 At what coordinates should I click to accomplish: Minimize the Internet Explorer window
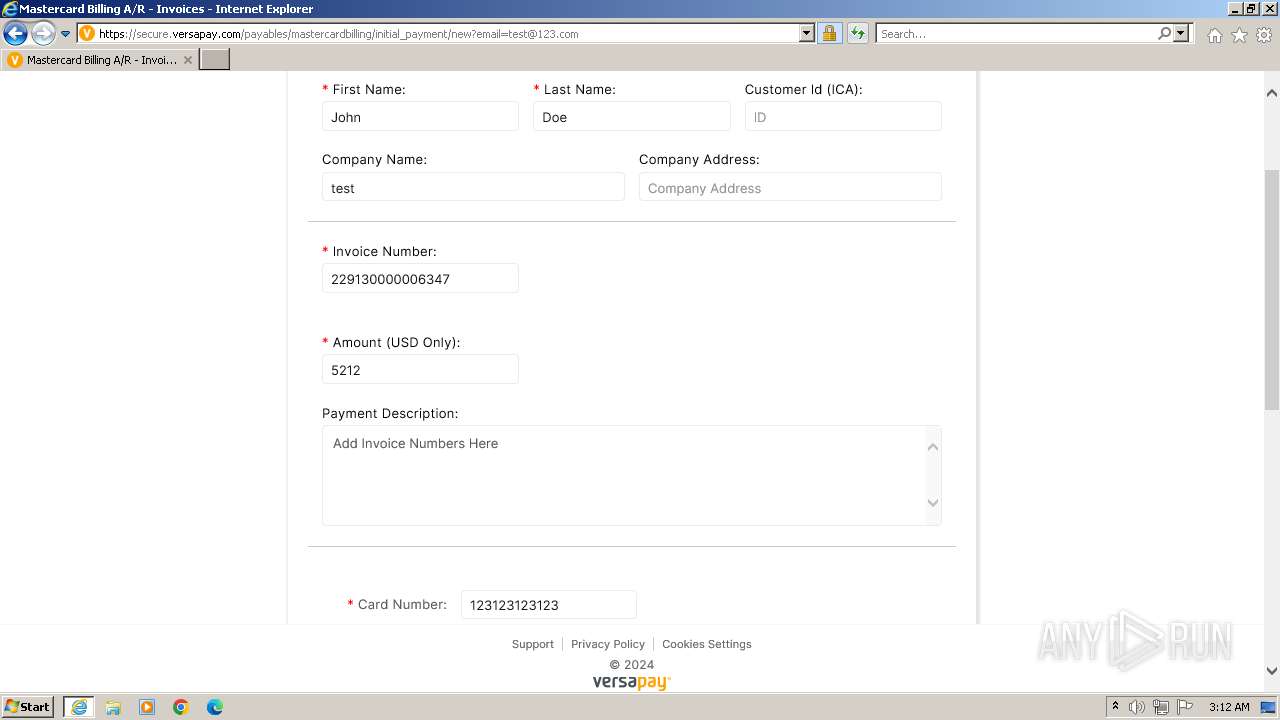[x=1234, y=9]
